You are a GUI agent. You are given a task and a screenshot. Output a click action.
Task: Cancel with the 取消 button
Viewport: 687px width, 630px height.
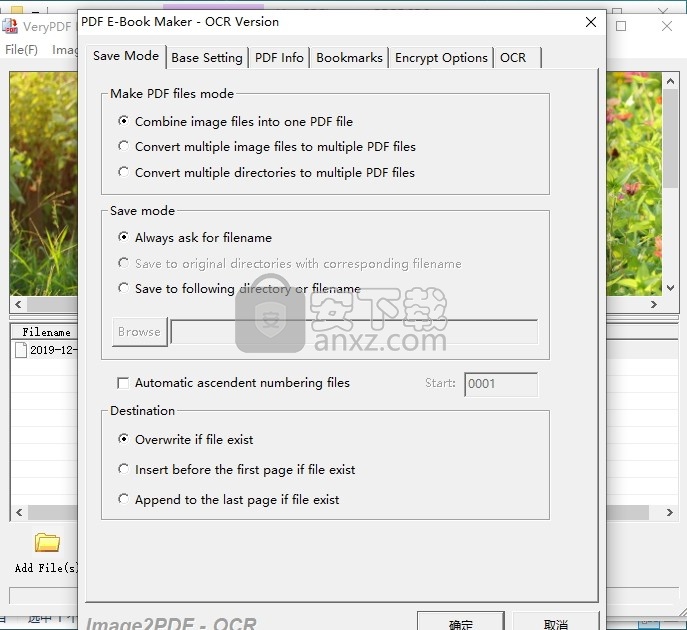click(x=556, y=622)
